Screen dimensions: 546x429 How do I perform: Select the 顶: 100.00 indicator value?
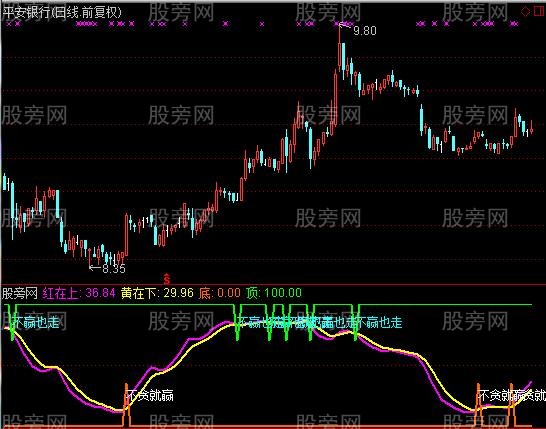pyautogui.click(x=274, y=293)
